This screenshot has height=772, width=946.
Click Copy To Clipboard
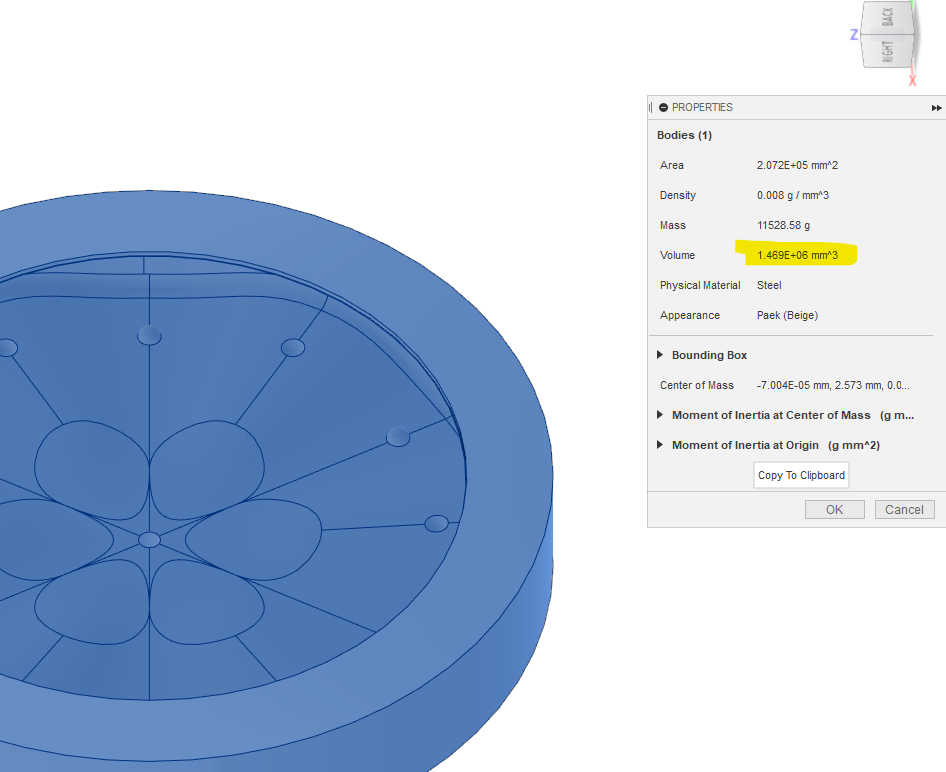click(x=800, y=475)
